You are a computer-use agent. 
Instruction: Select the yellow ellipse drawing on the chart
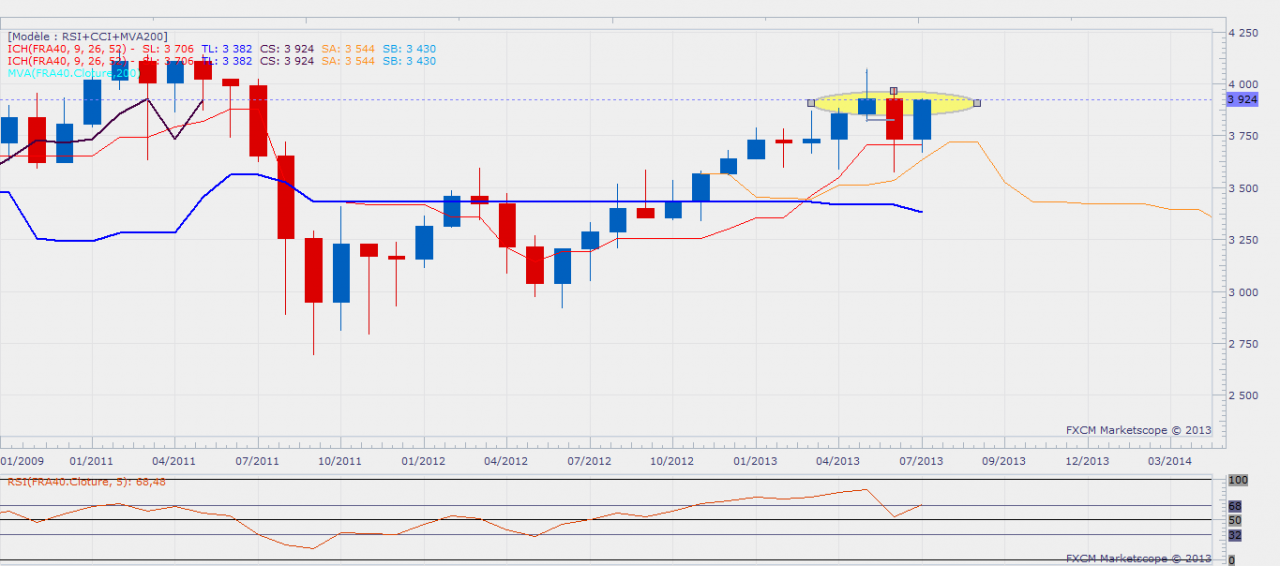(x=893, y=102)
